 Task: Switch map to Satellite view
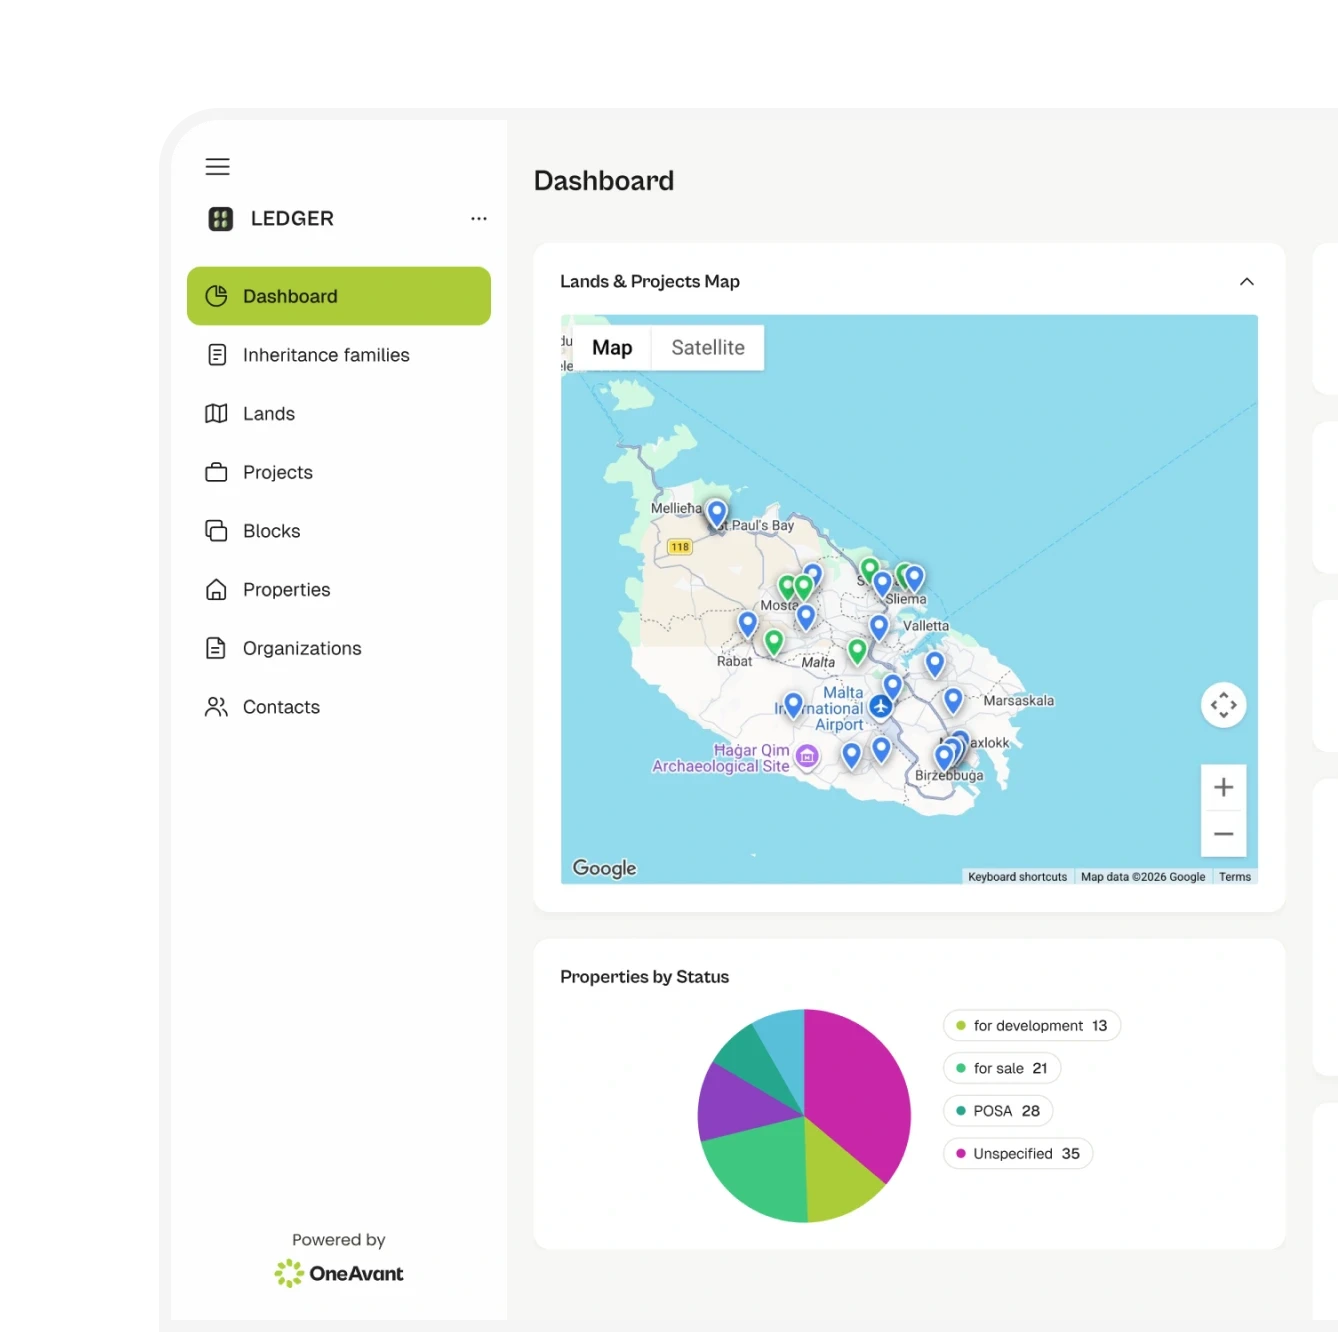coord(708,348)
